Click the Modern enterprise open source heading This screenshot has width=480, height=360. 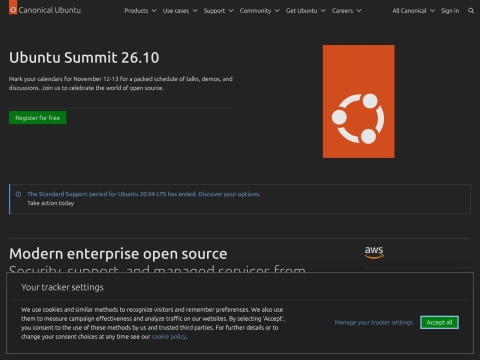point(118,254)
